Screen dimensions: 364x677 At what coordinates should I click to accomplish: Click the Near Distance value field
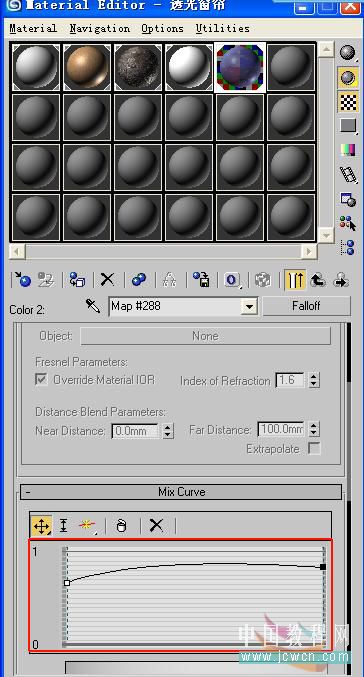coord(136,430)
